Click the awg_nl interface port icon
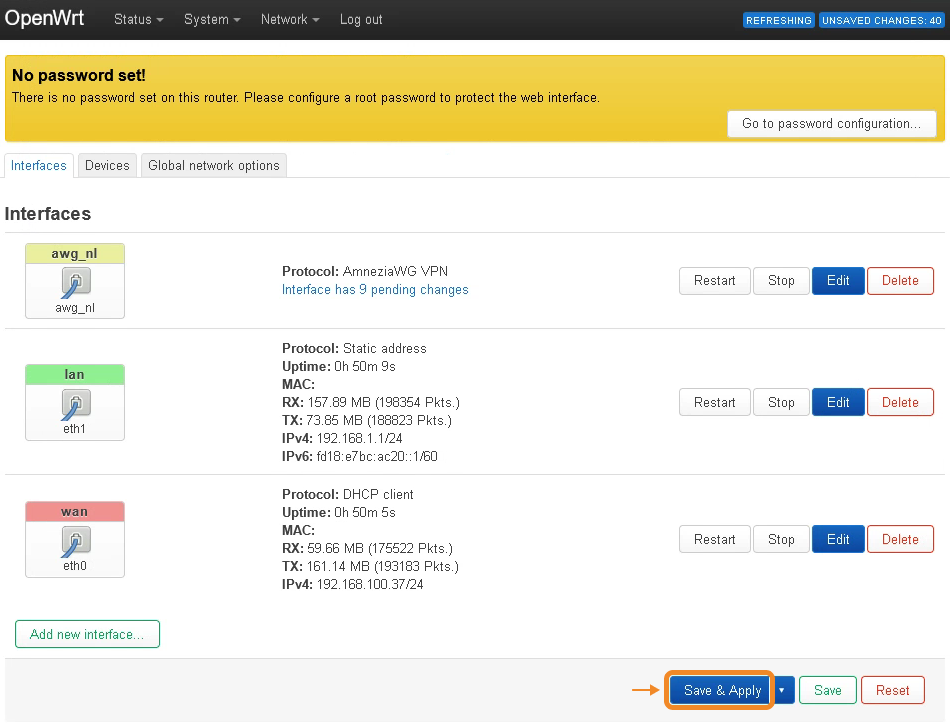 (x=75, y=282)
